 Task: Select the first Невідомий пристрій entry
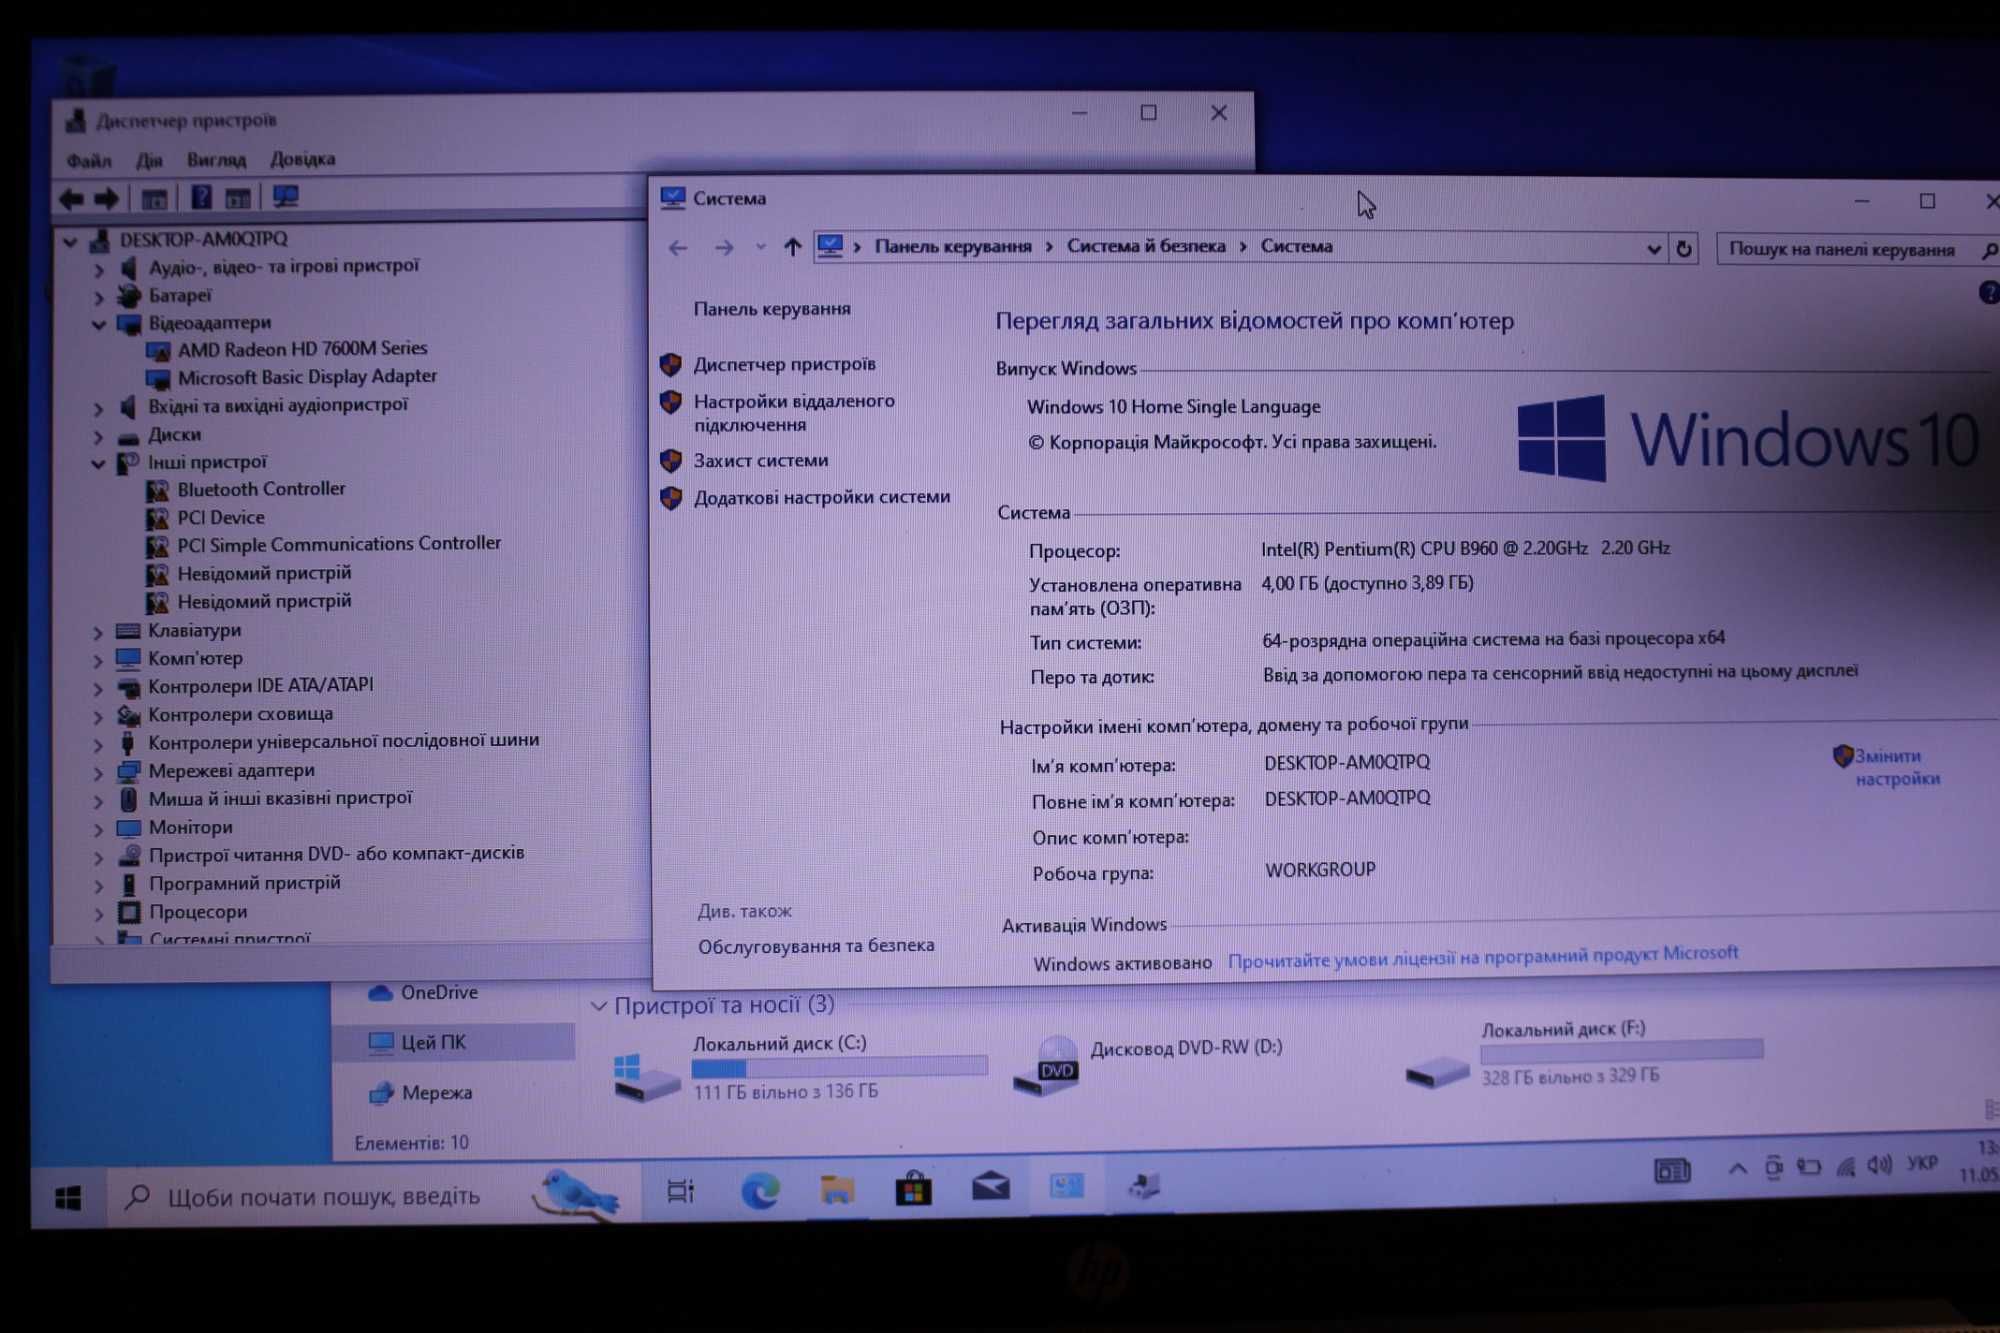(x=264, y=573)
